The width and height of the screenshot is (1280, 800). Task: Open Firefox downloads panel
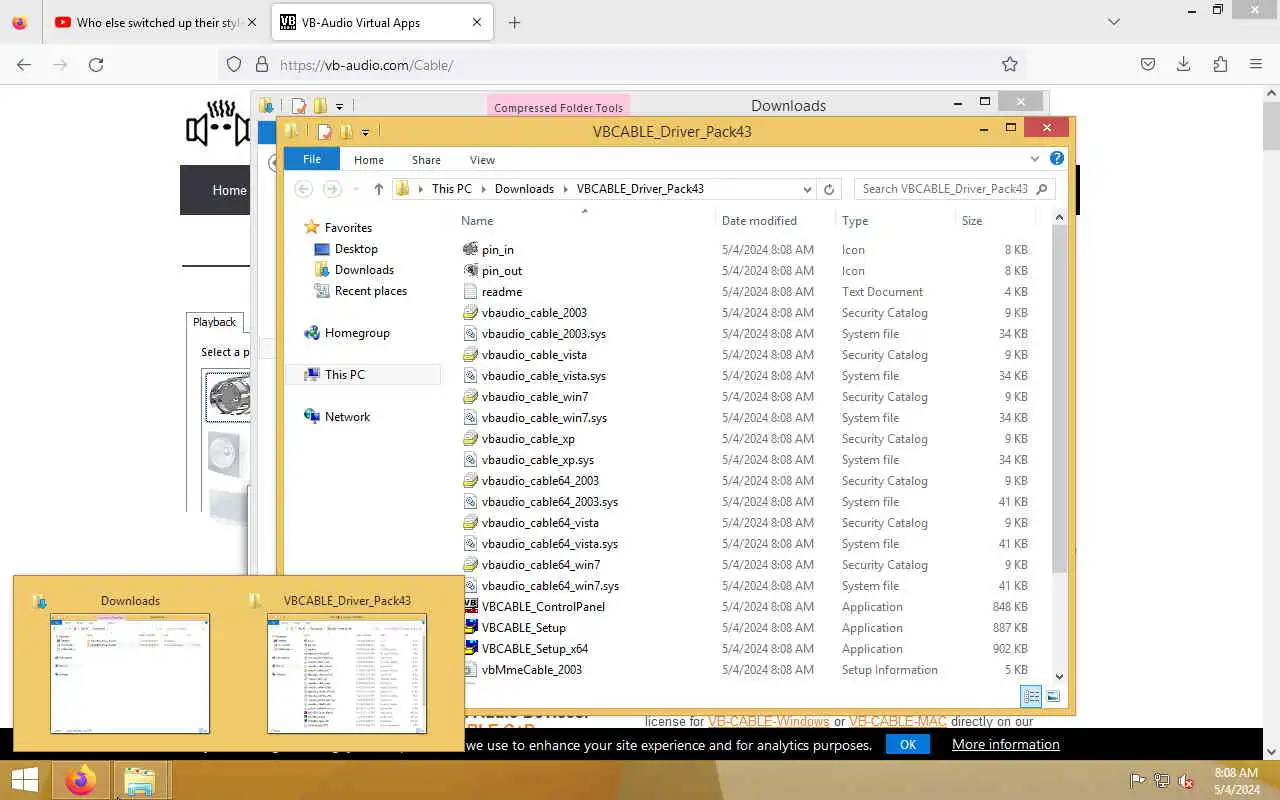click(1184, 64)
